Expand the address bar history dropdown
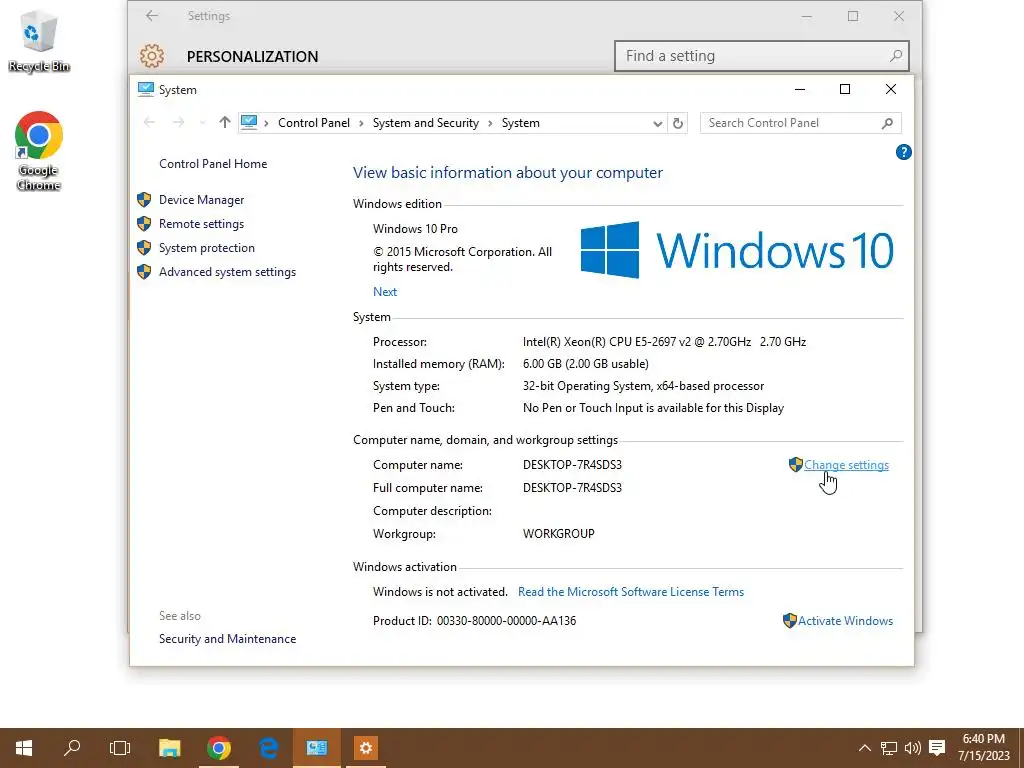This screenshot has height=768, width=1024. click(657, 123)
